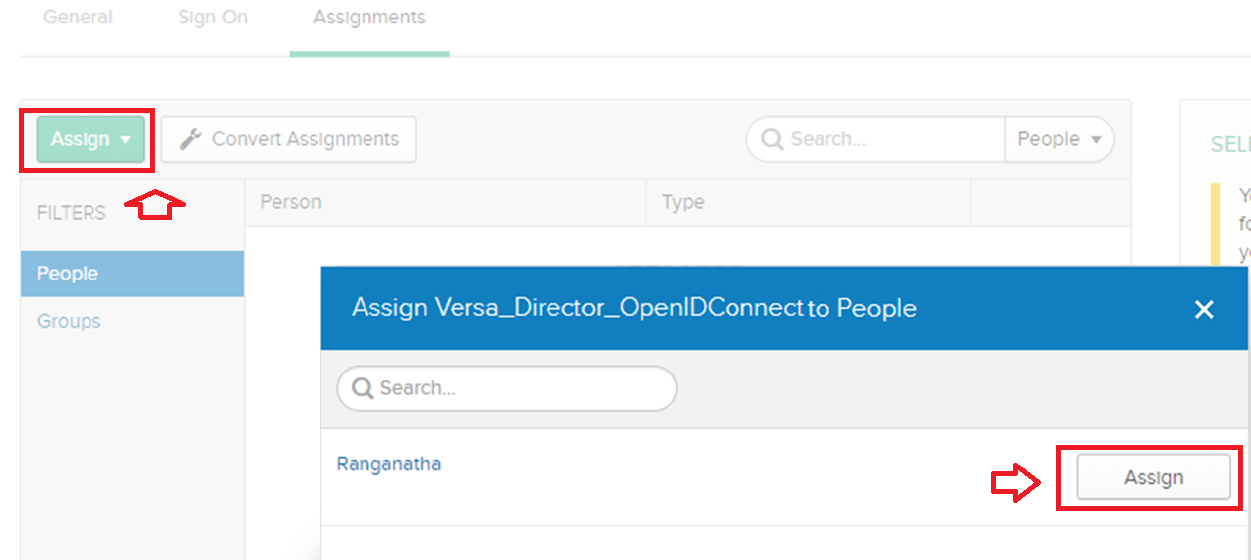Click the Type column header
Image resolution: width=1251 pixels, height=560 pixels.
coord(683,203)
